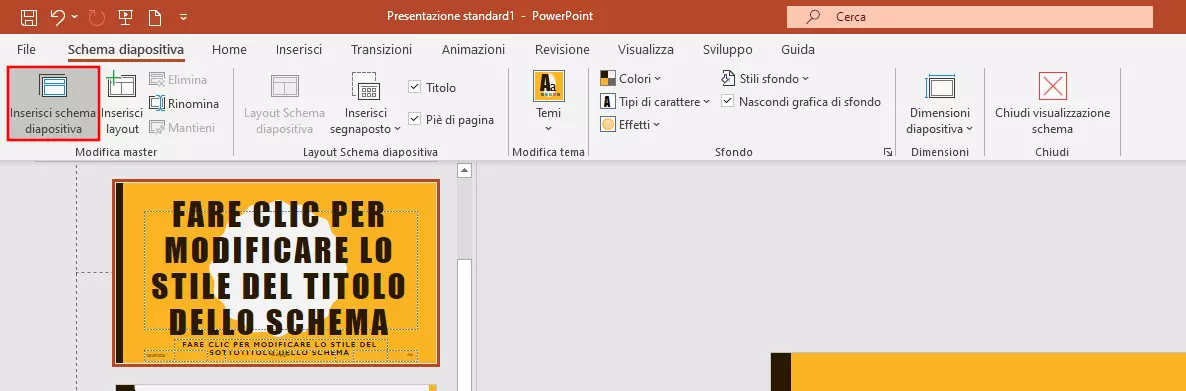The width and height of the screenshot is (1186, 391).
Task: Click the thumbnail pane scroll-up arrow
Action: (x=465, y=171)
